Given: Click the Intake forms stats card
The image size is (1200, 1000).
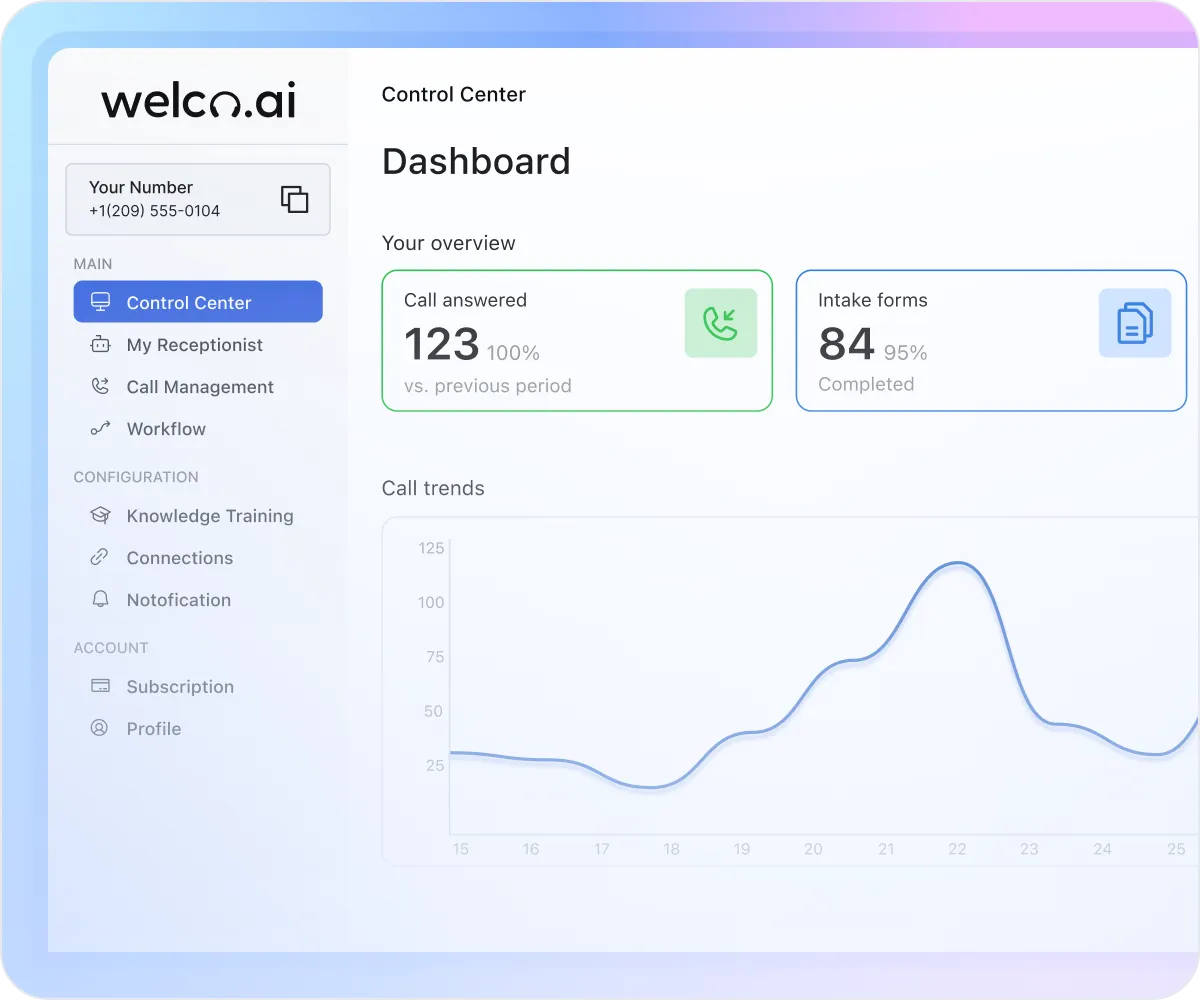Looking at the screenshot, I should pos(990,340).
